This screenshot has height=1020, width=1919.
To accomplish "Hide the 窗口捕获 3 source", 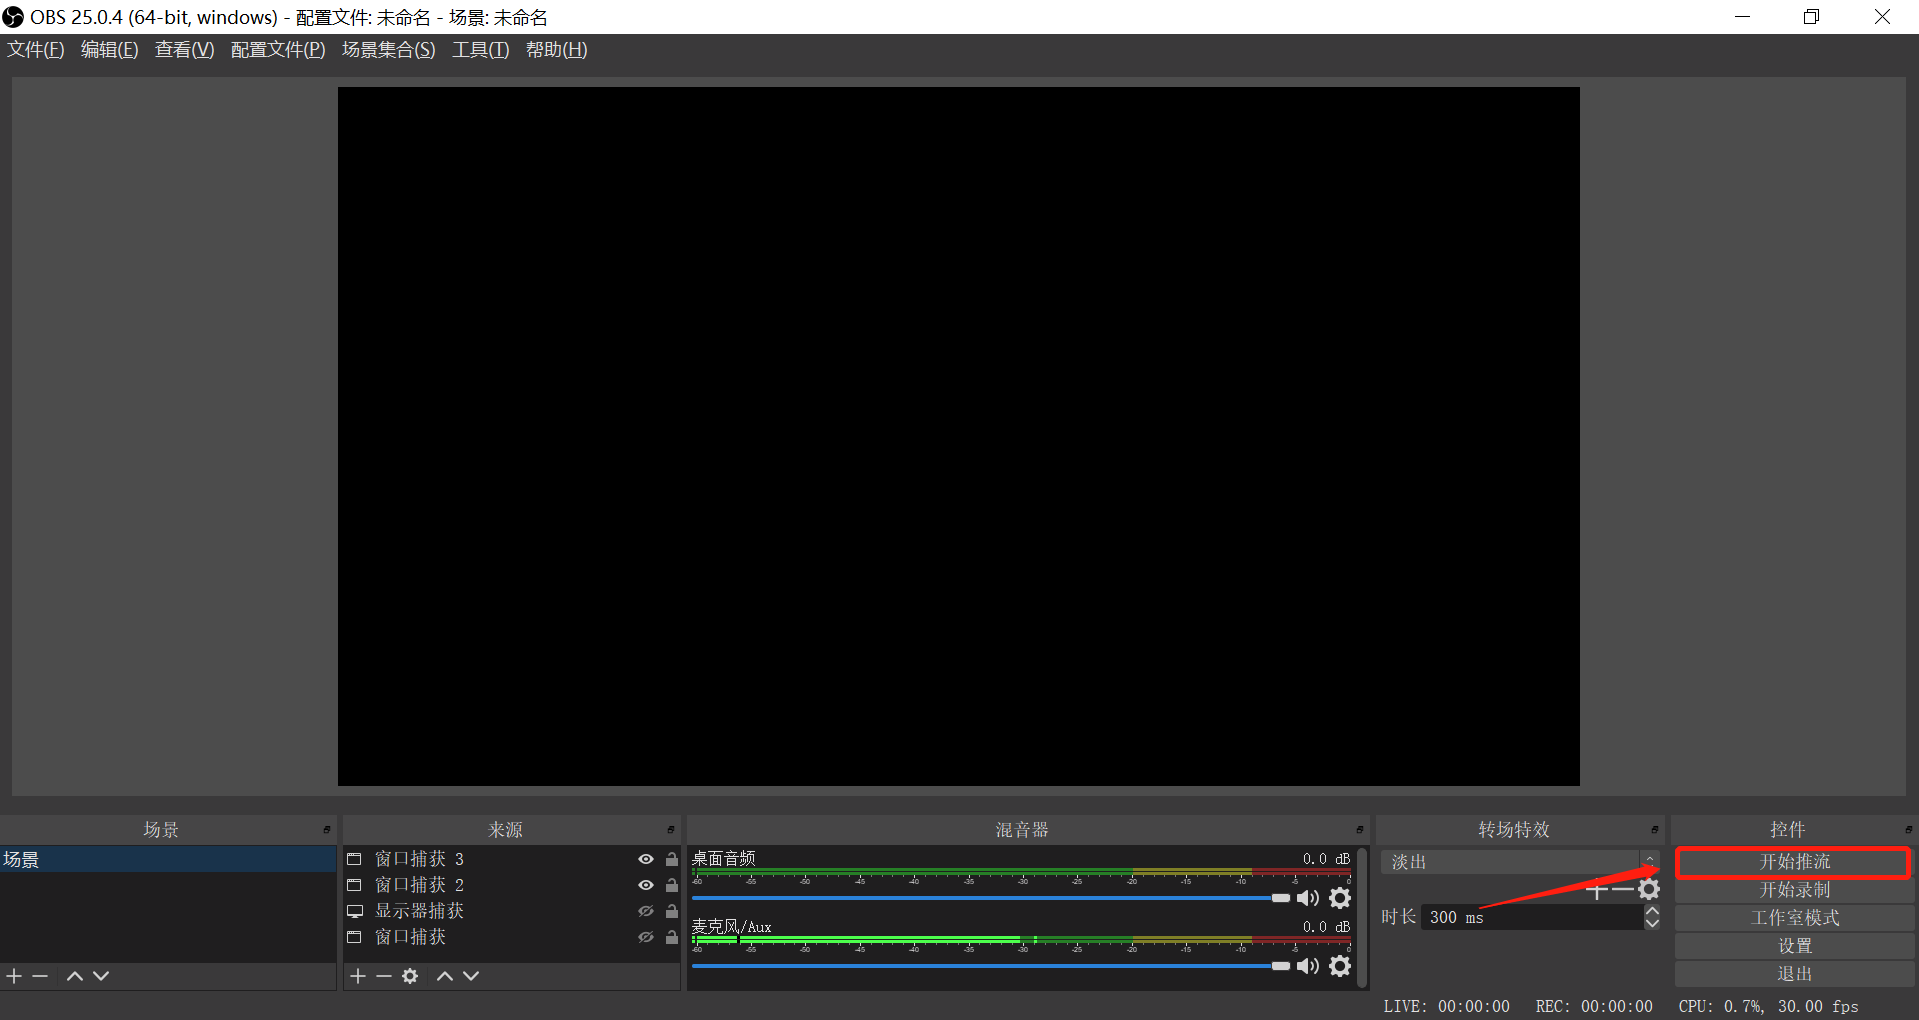I will [x=646, y=859].
